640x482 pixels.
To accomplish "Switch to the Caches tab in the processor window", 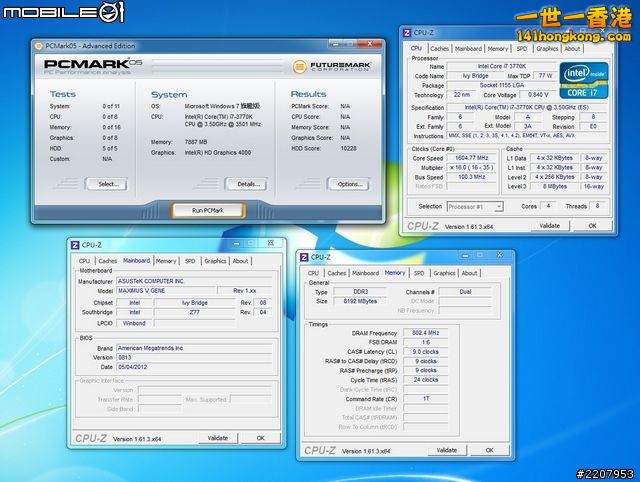I will pos(439,48).
